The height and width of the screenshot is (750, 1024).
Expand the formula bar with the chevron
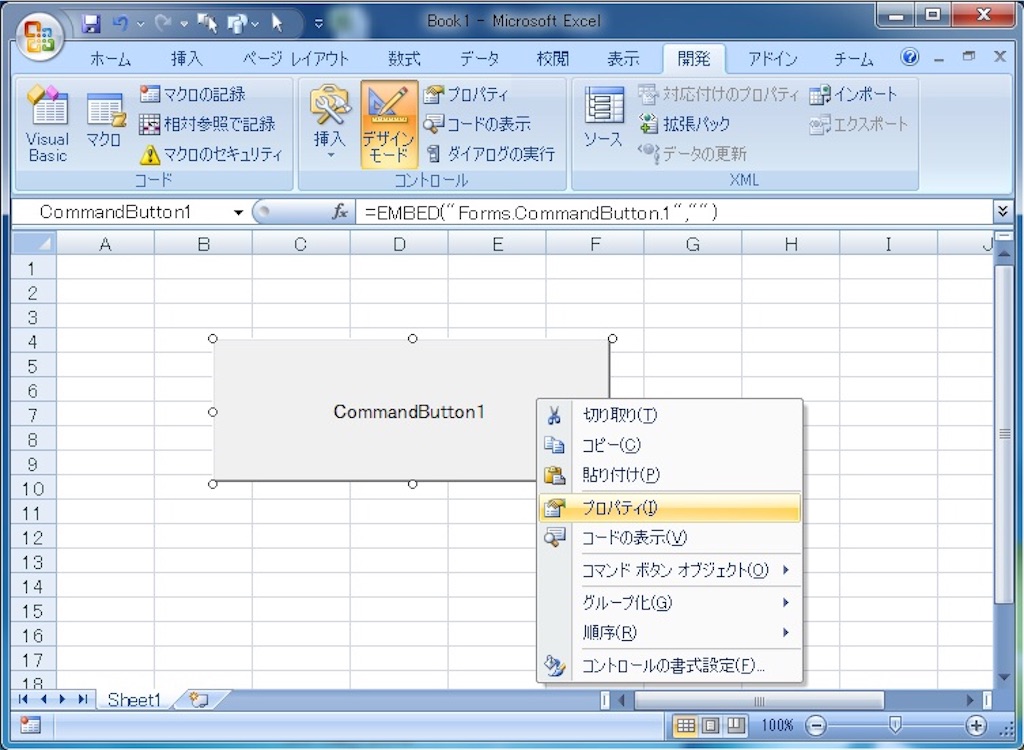[x=1002, y=211]
